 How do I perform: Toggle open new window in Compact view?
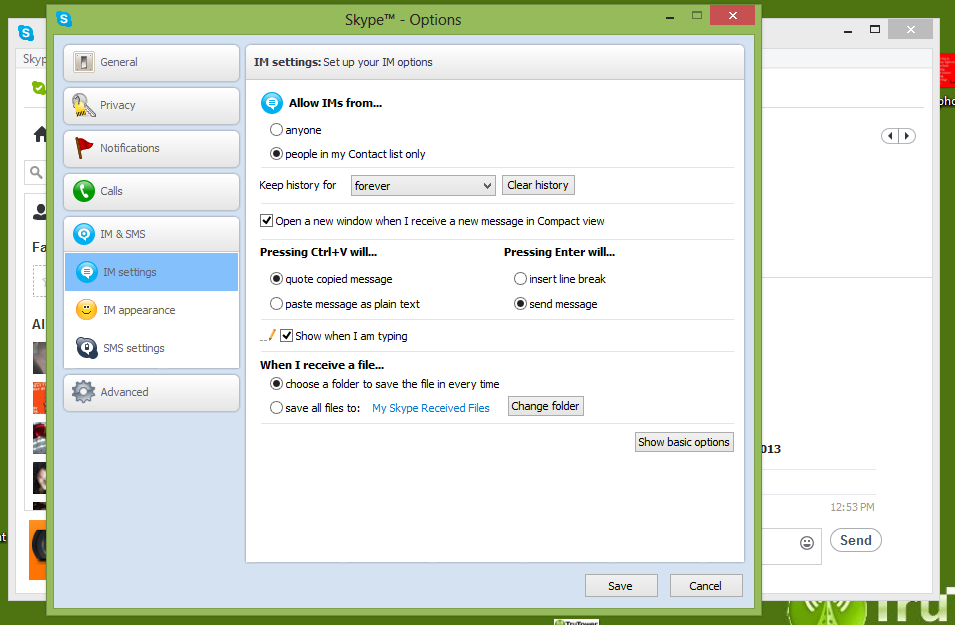432,221
